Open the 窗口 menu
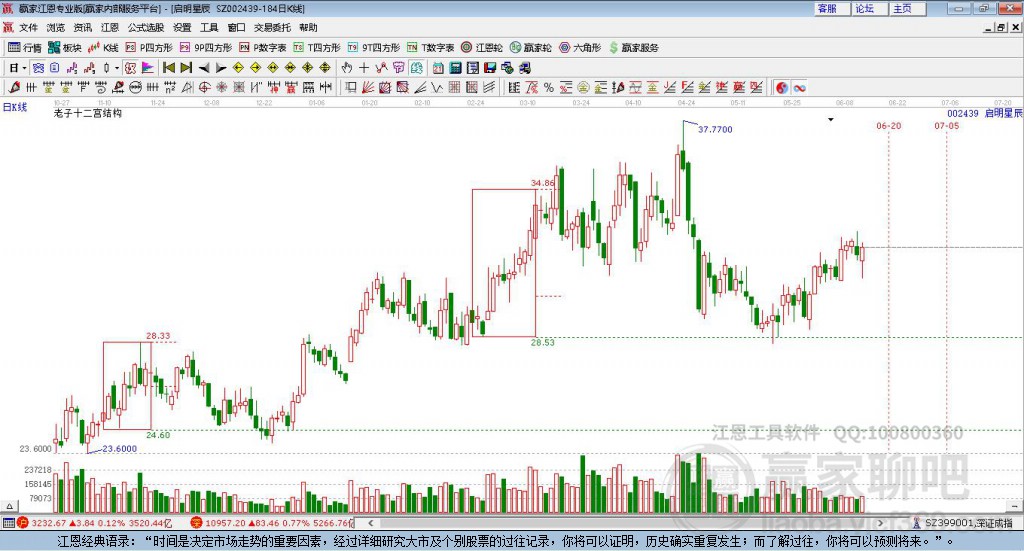Viewport: 1024px width, 551px height. 236,27
